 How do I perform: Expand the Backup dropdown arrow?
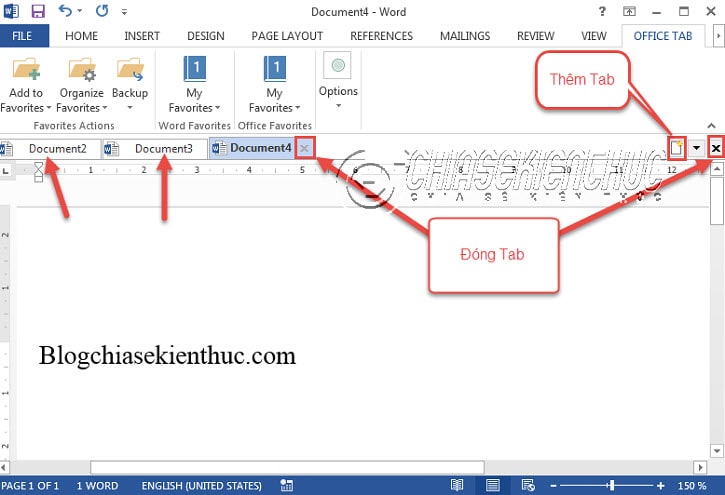coord(130,108)
